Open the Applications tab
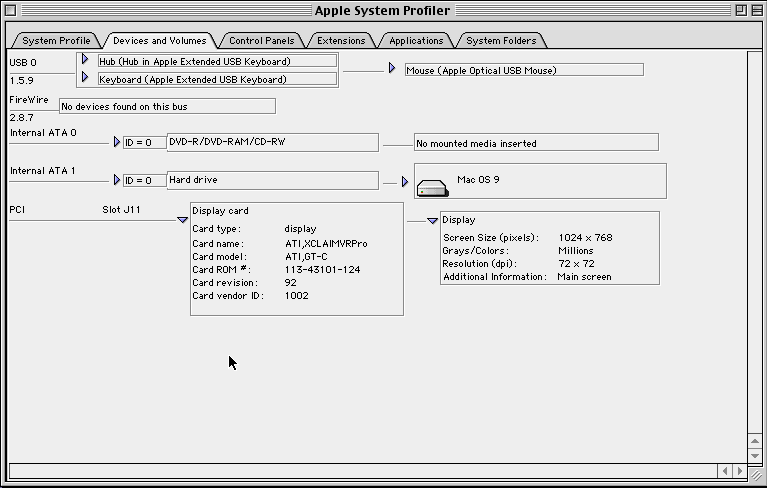Viewport: 767px width, 488px height. click(416, 41)
